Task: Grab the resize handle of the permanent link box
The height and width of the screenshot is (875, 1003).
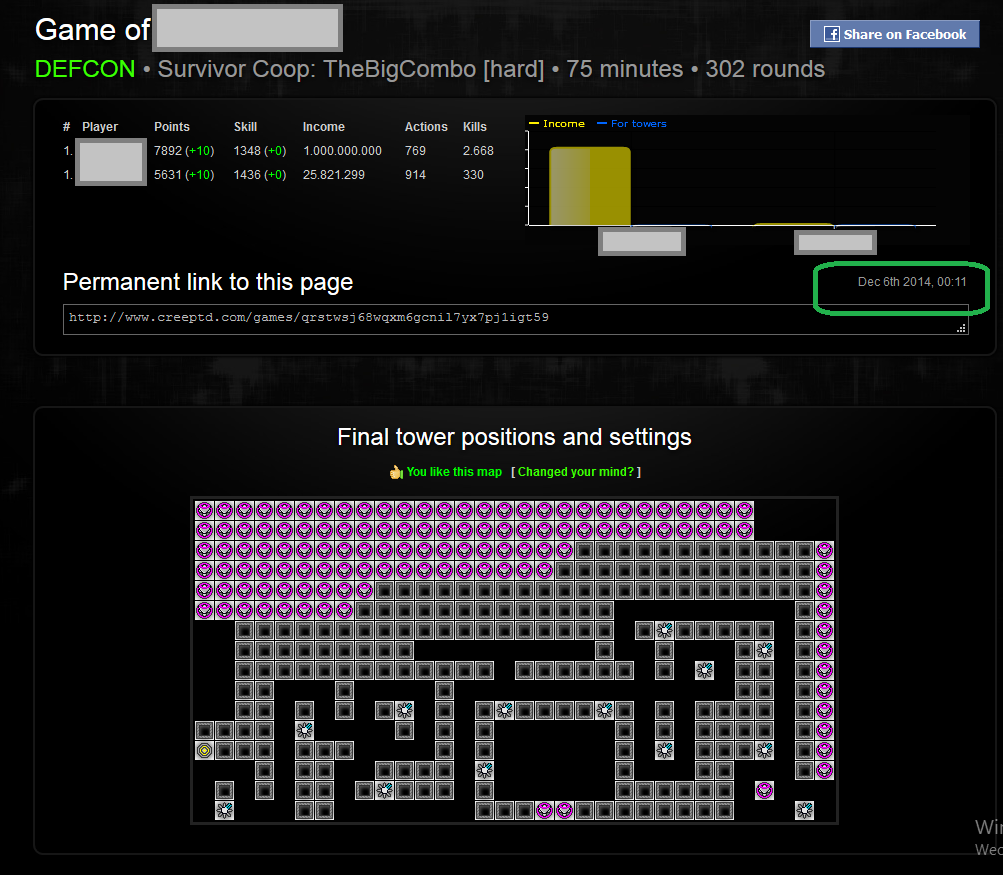Action: click(x=961, y=327)
